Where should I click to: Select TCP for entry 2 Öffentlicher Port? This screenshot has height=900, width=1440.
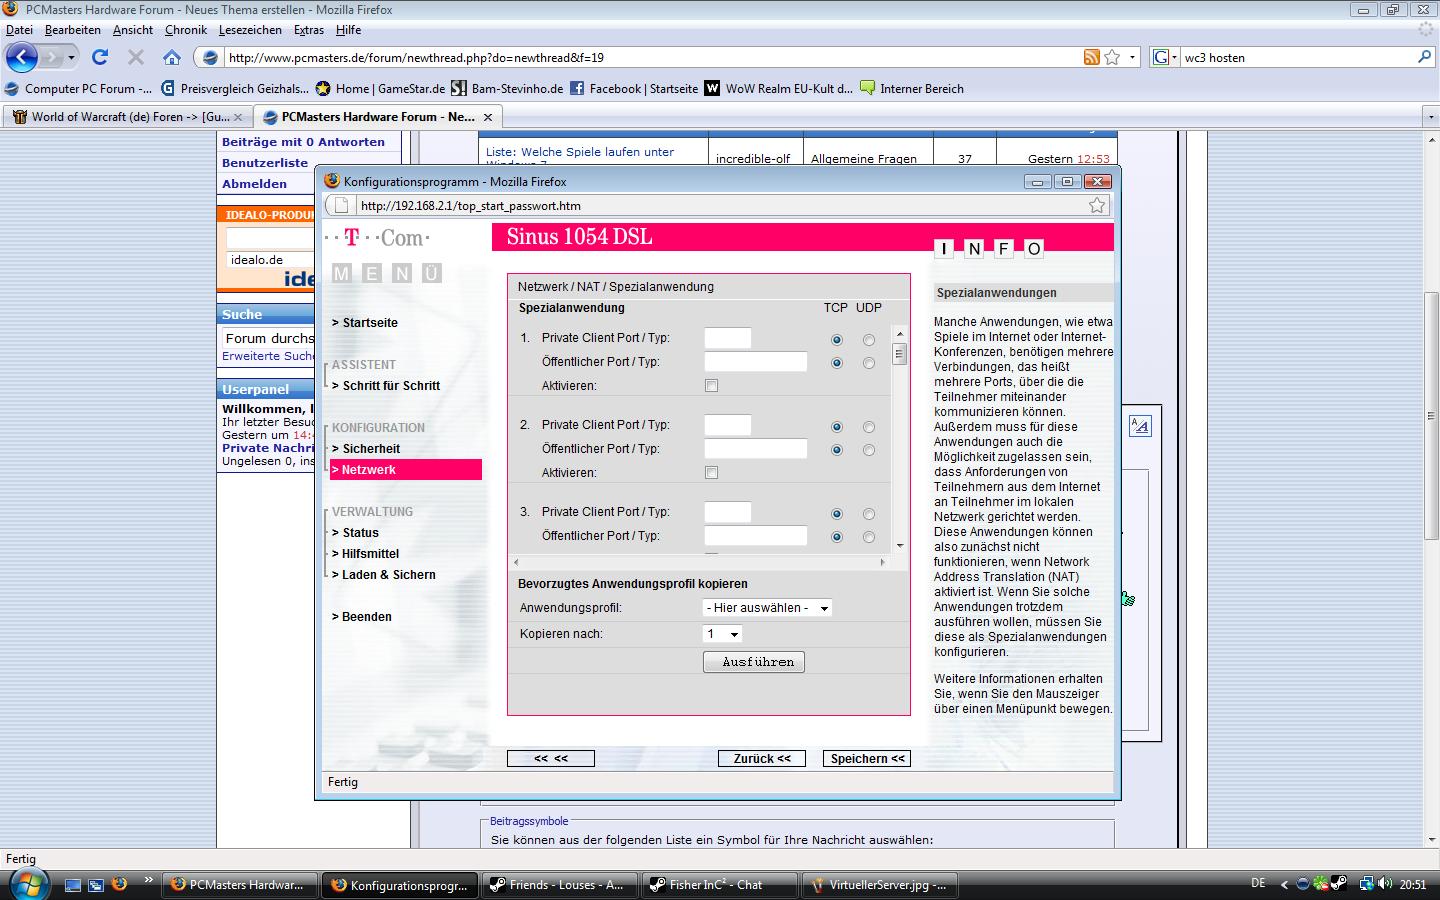coord(837,450)
